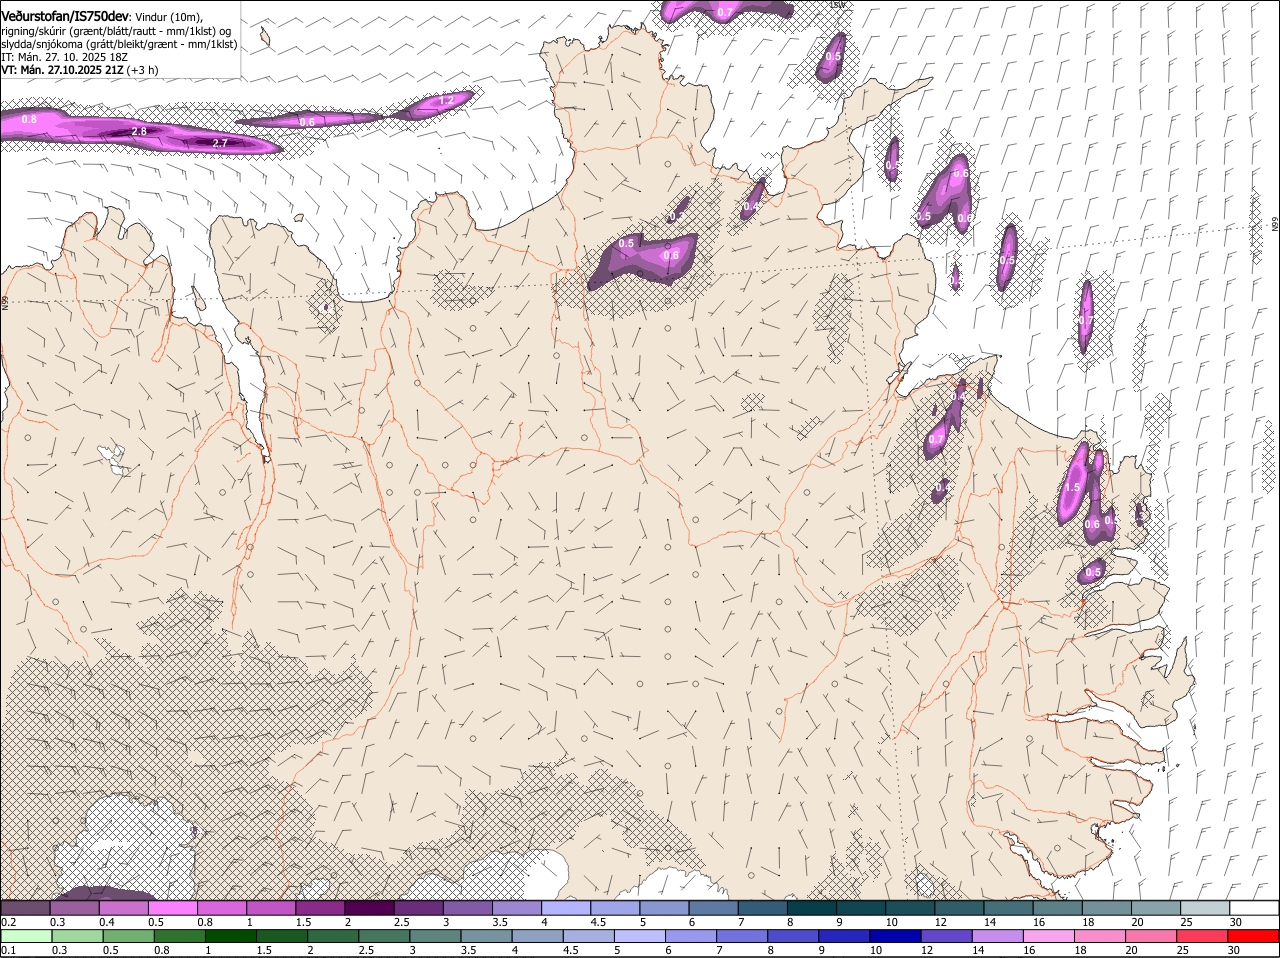This screenshot has width=1280, height=958.
Task: Select the upper-row dark mauve 0.2 swatch
Action: (x=25, y=908)
